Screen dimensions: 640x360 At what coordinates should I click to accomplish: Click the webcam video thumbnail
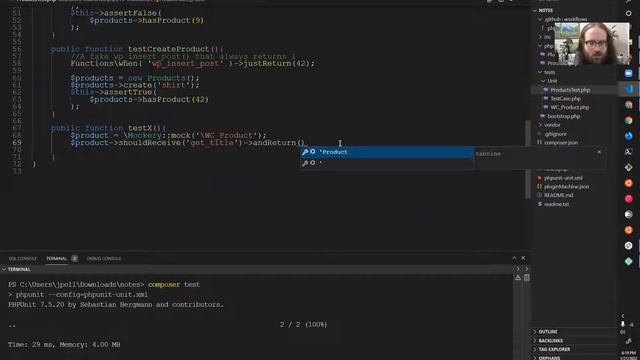[592, 44]
